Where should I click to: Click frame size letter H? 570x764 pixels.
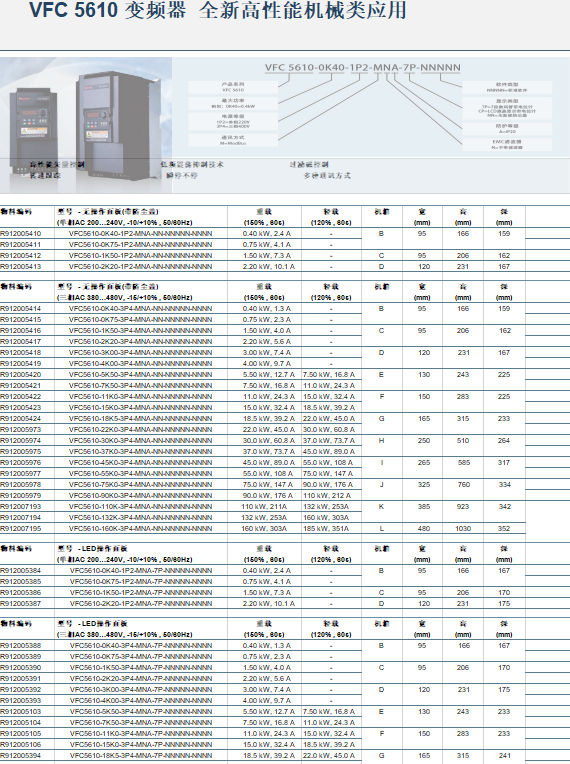pos(381,440)
